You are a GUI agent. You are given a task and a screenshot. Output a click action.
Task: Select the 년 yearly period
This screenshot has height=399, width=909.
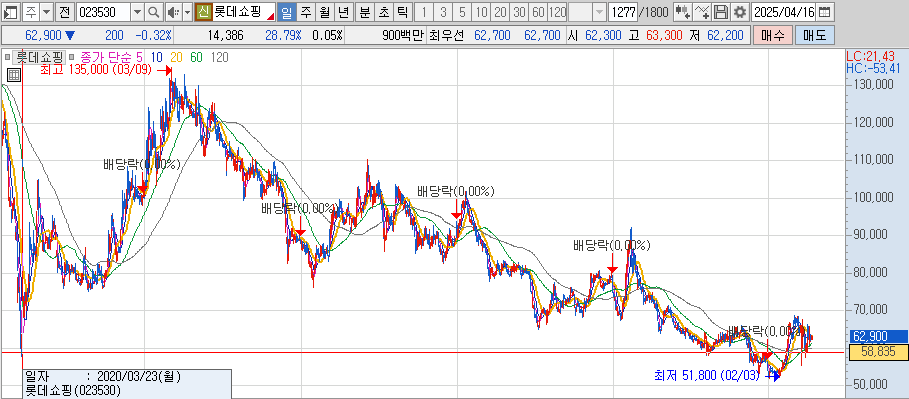pyautogui.click(x=343, y=11)
